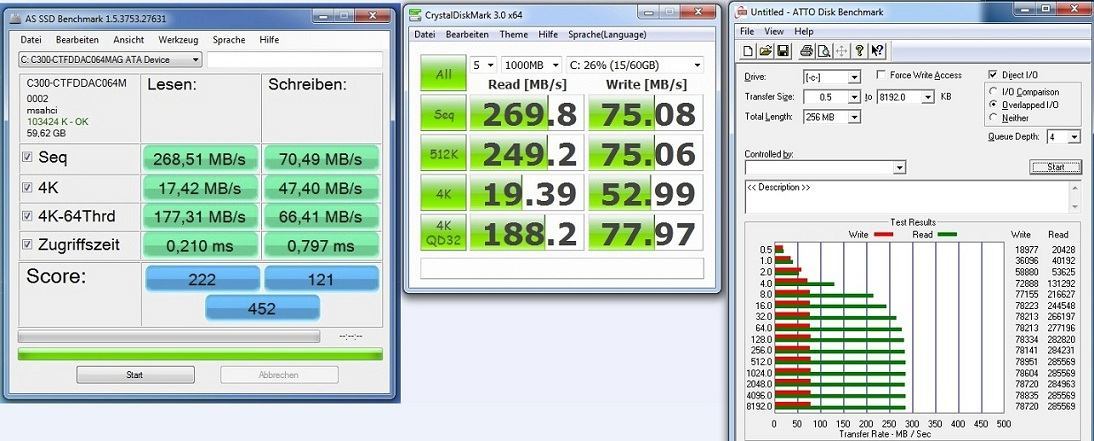Open the Hilfe menu in CrystalDiskMark

click(548, 34)
